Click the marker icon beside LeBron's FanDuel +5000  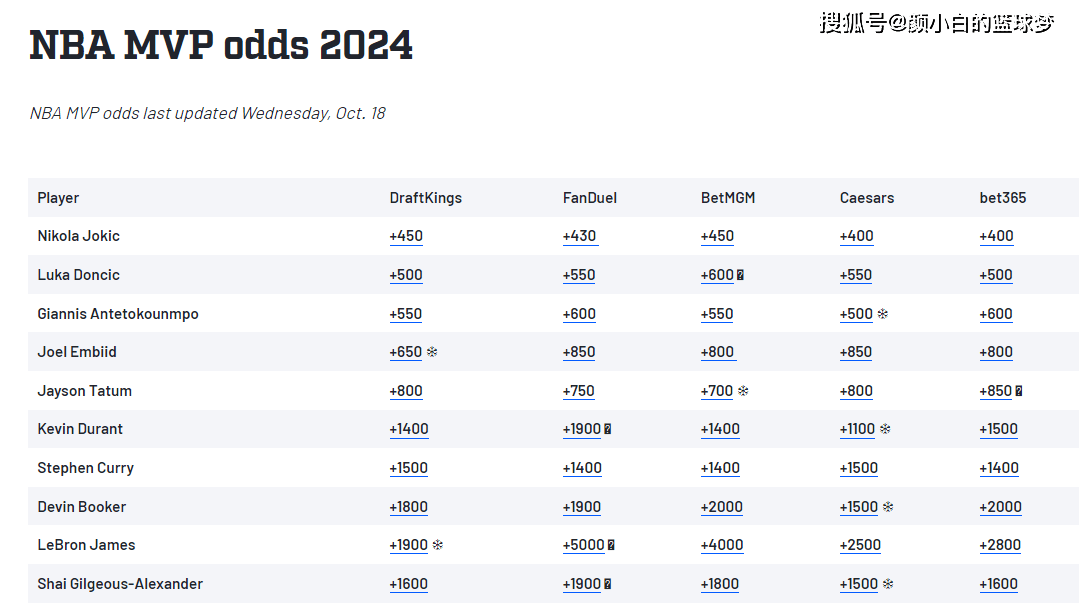pyautogui.click(x=611, y=545)
